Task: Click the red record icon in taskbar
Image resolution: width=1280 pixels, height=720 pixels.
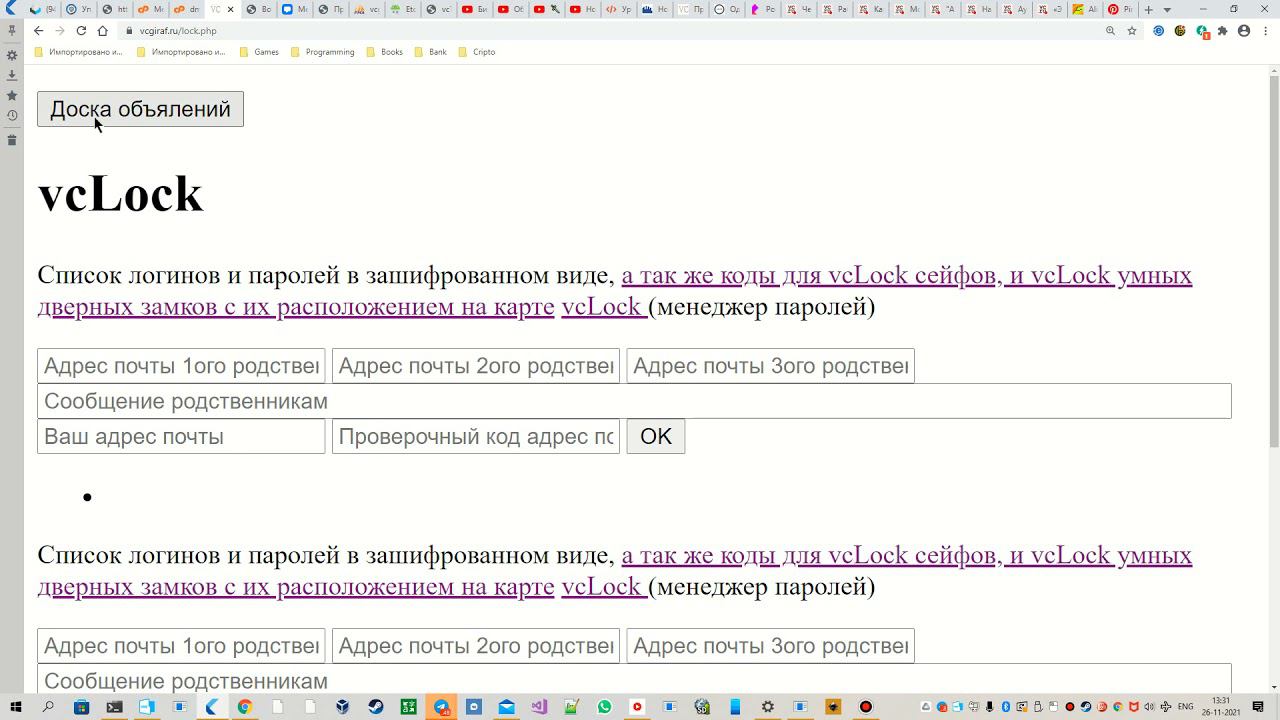Action: point(865,707)
